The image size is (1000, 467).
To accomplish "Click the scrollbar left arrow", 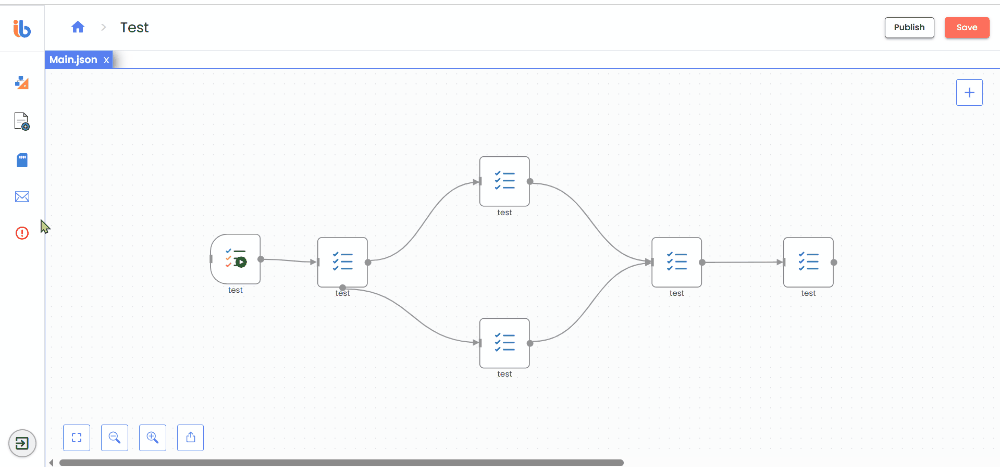I will pos(51,463).
